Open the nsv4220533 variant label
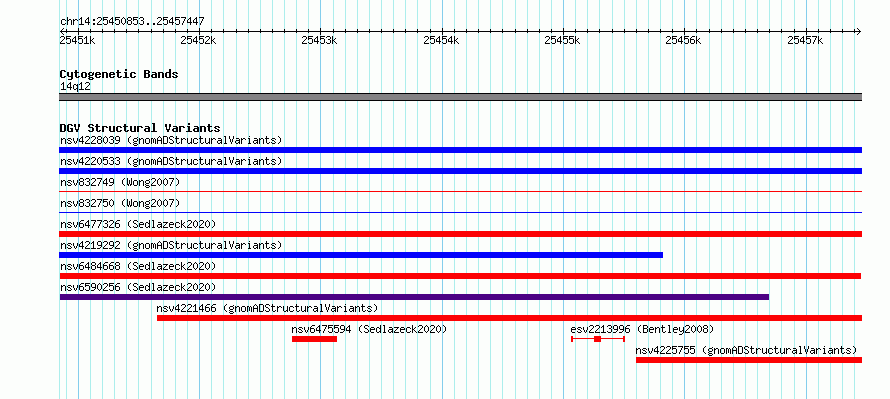The width and height of the screenshot is (890, 399). (x=171, y=161)
